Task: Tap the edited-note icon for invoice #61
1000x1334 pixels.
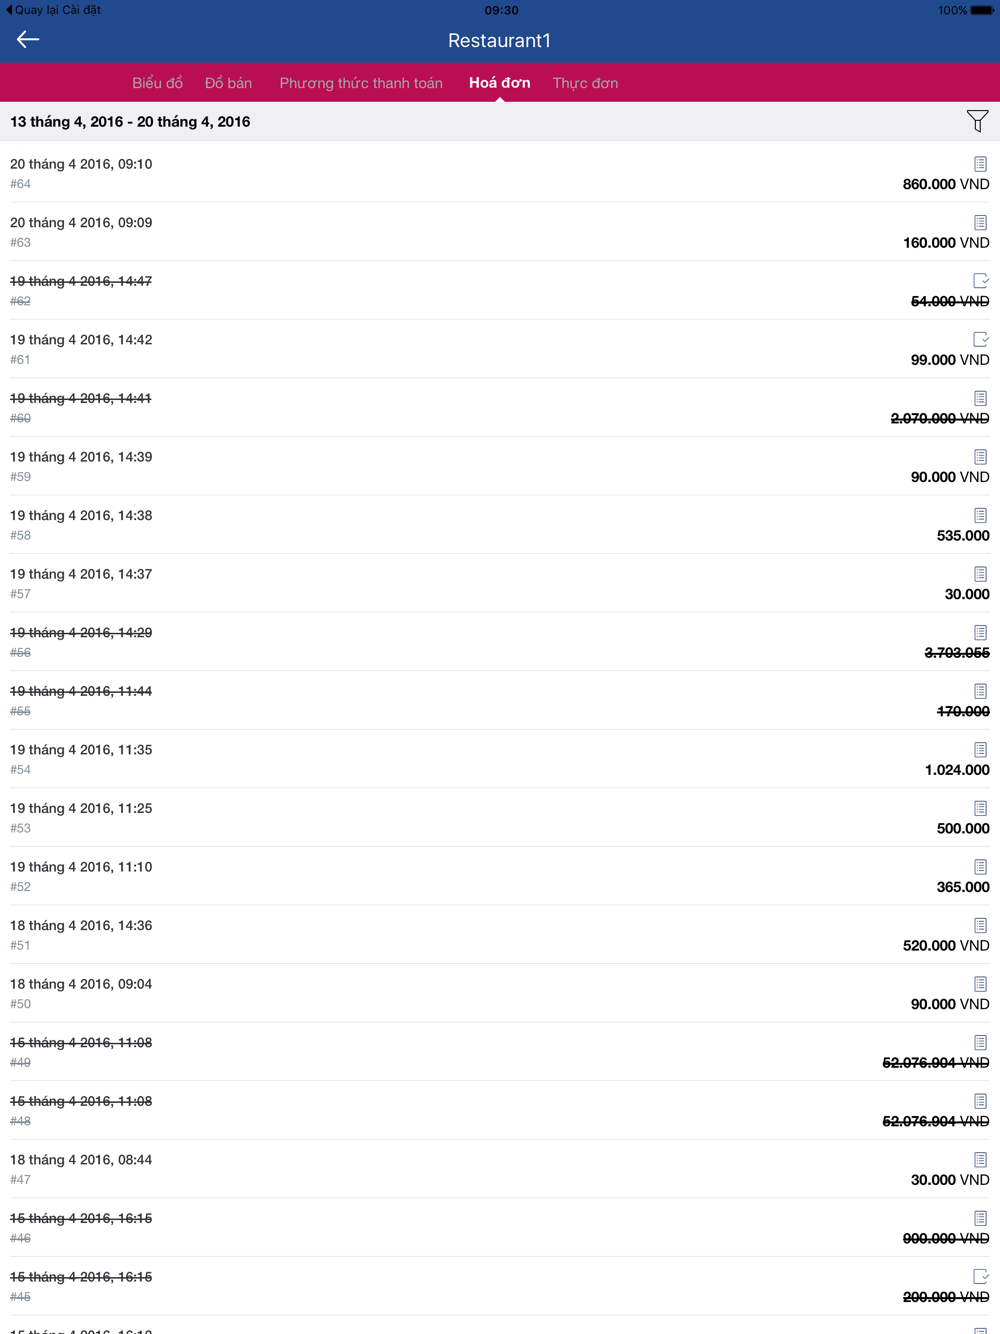Action: (x=980, y=340)
